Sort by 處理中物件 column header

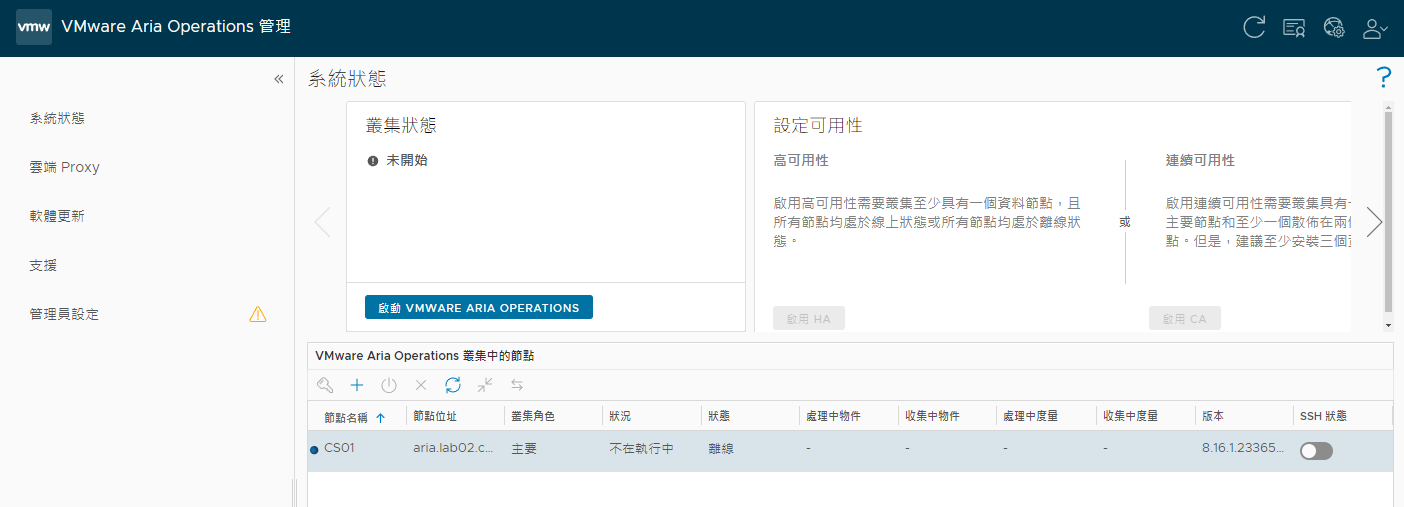pyautogui.click(x=833, y=416)
